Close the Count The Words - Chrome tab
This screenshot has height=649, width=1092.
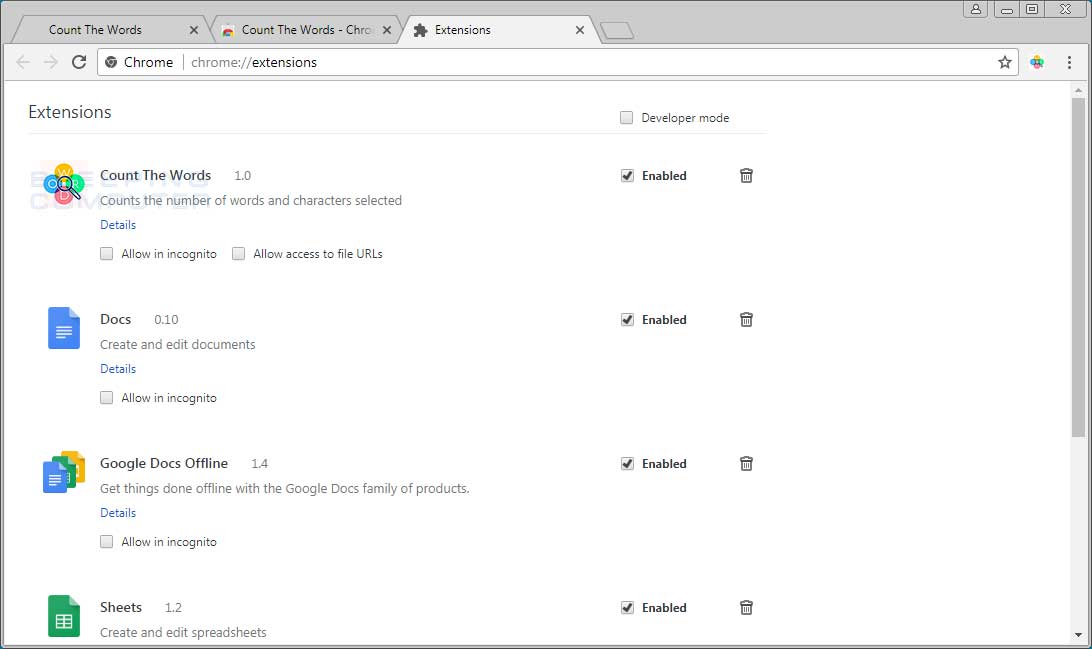(387, 30)
